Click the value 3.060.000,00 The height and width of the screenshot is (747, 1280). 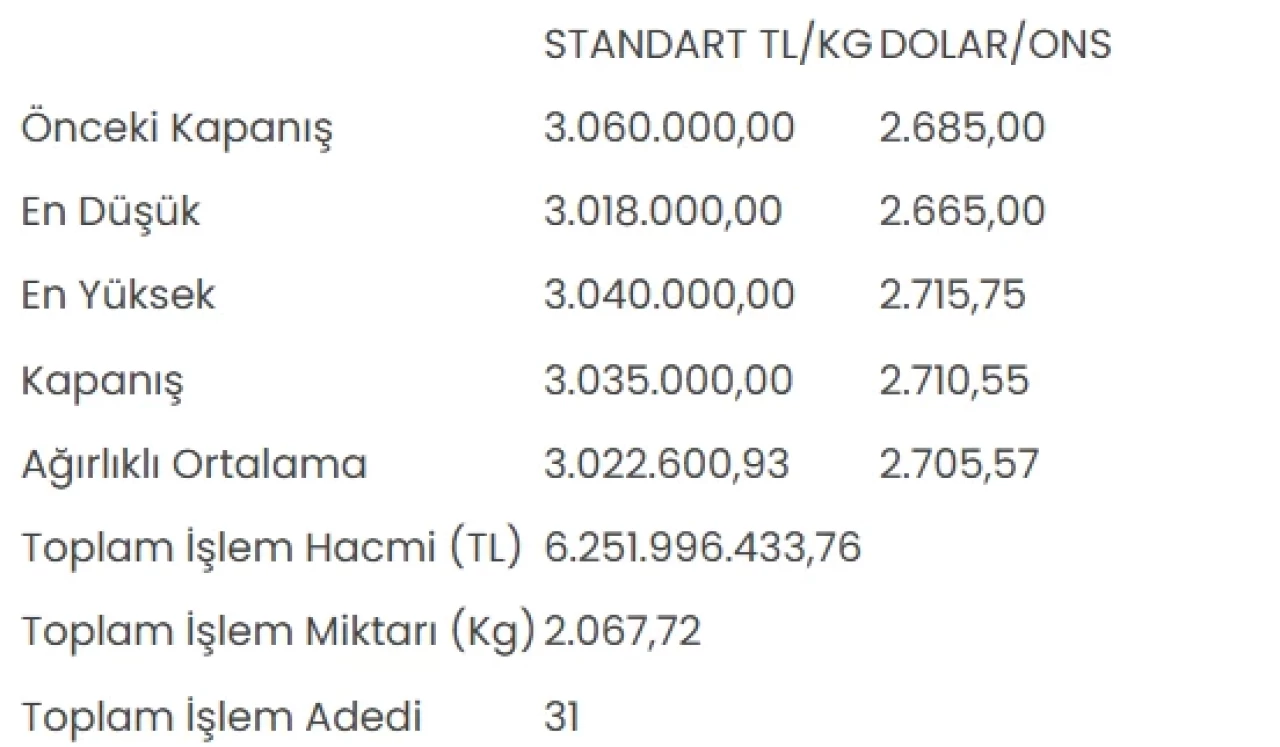[x=669, y=128]
